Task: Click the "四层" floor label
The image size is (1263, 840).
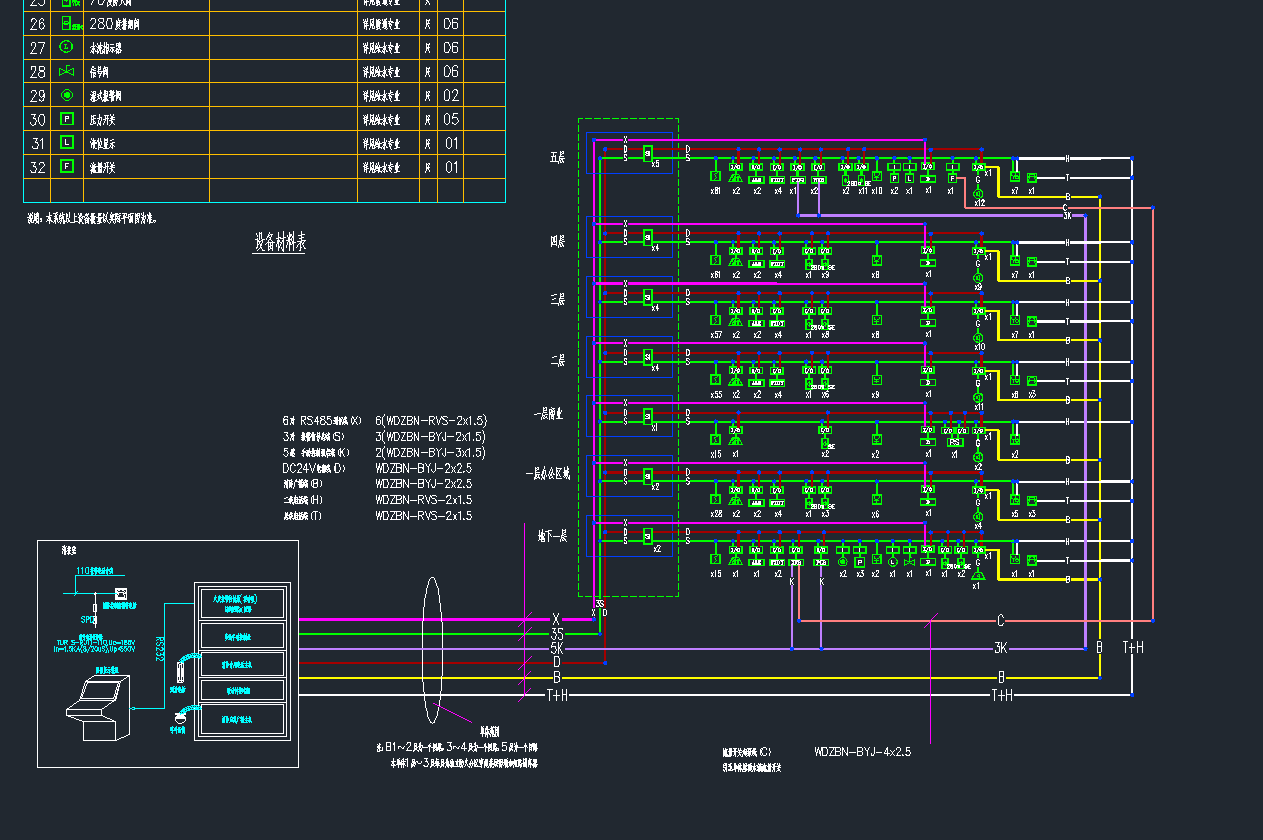Action: (558, 241)
